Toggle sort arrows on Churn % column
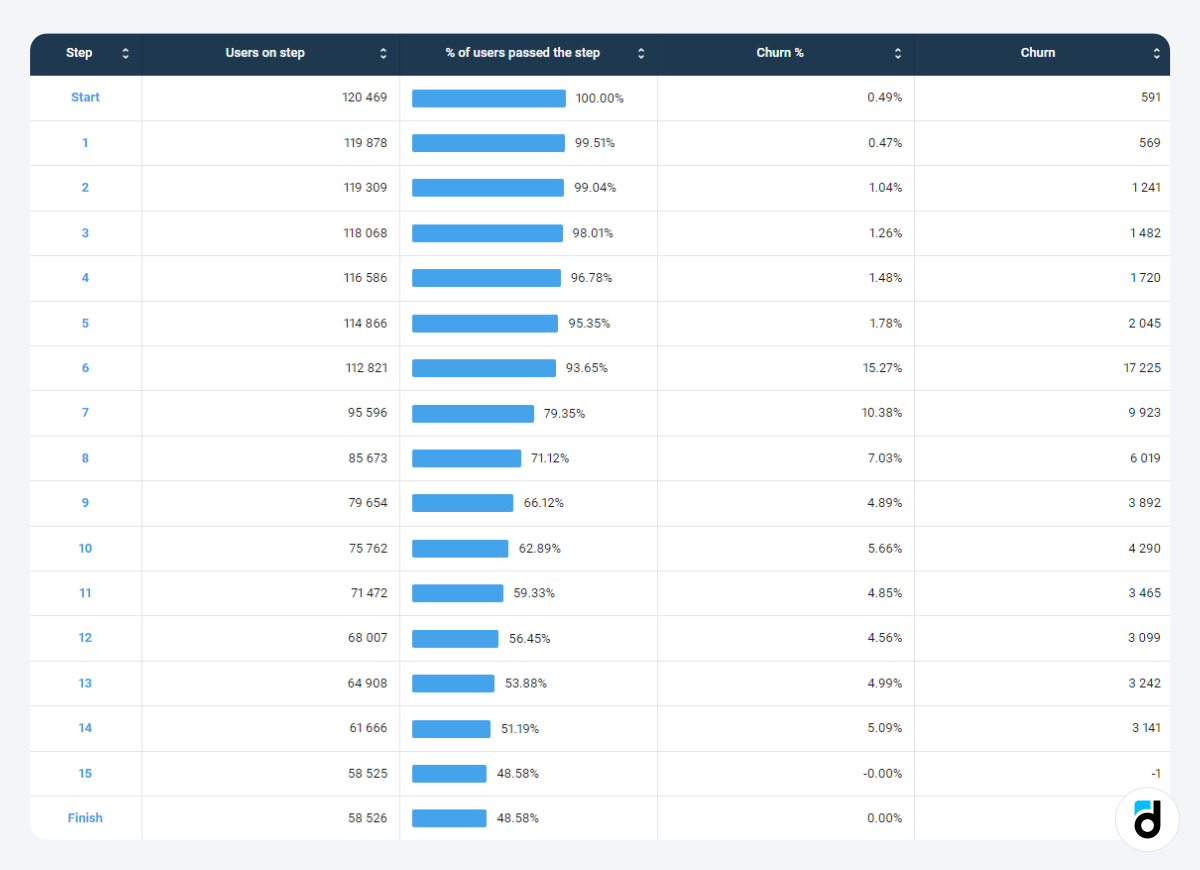Image resolution: width=1200 pixels, height=870 pixels. pyautogui.click(x=898, y=54)
